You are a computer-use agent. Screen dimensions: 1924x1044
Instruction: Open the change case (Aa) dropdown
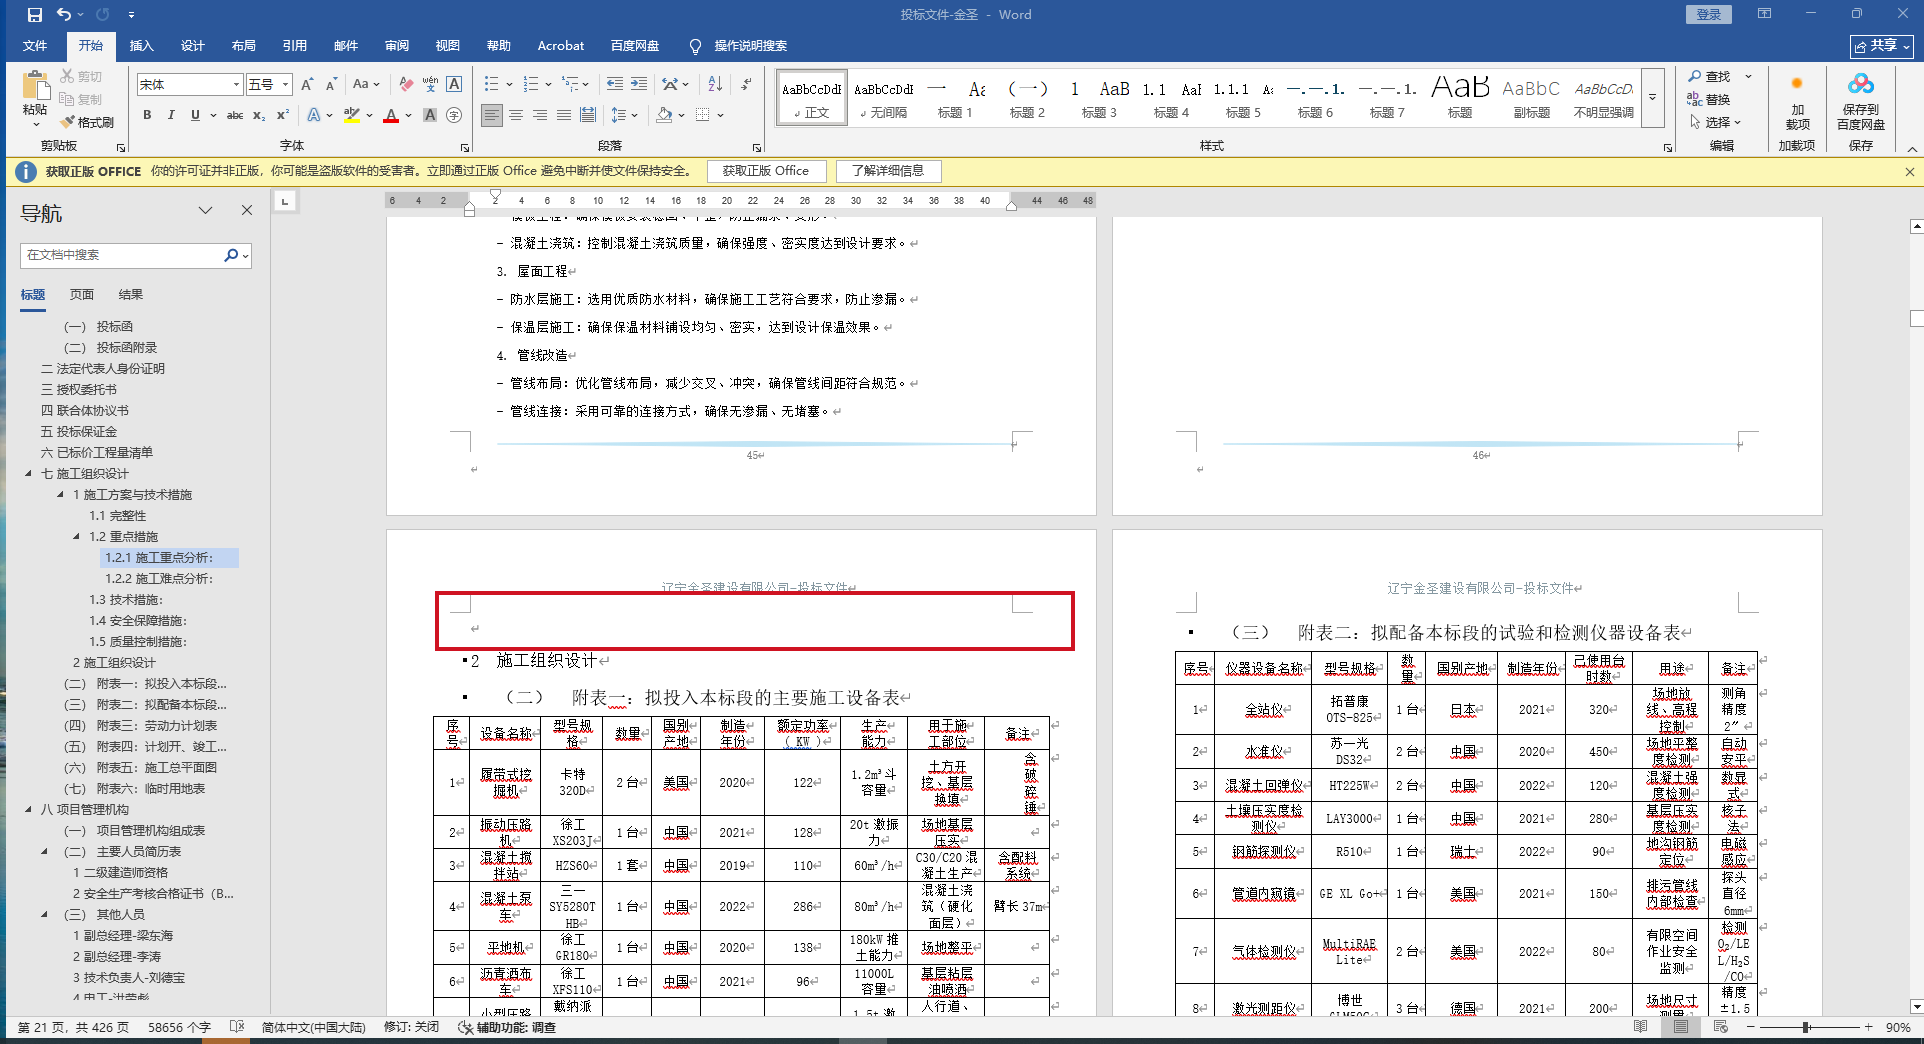[366, 85]
